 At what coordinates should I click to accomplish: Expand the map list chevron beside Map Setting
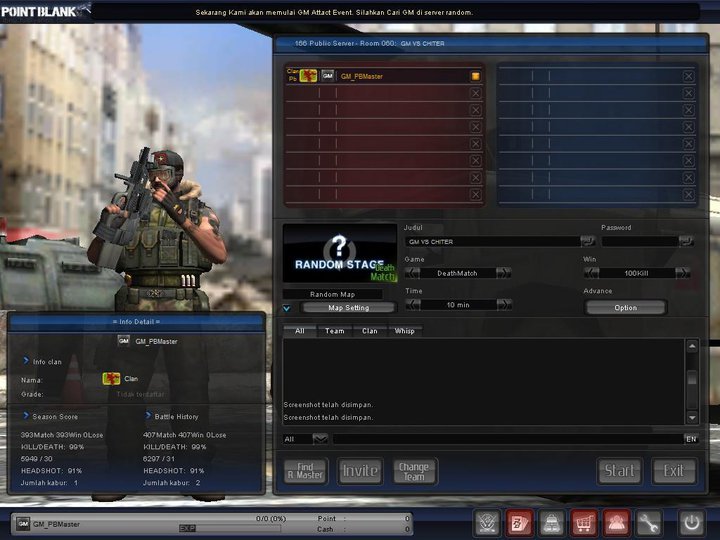287,308
